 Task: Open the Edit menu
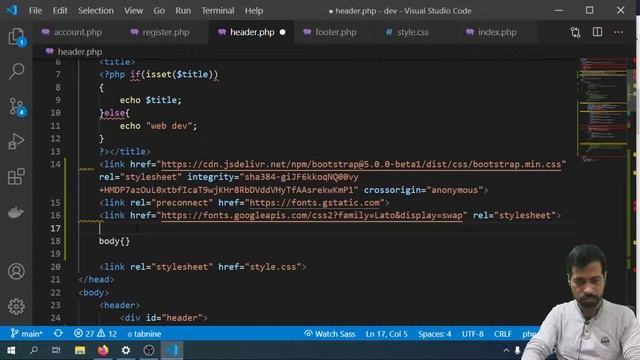click(x=60, y=11)
